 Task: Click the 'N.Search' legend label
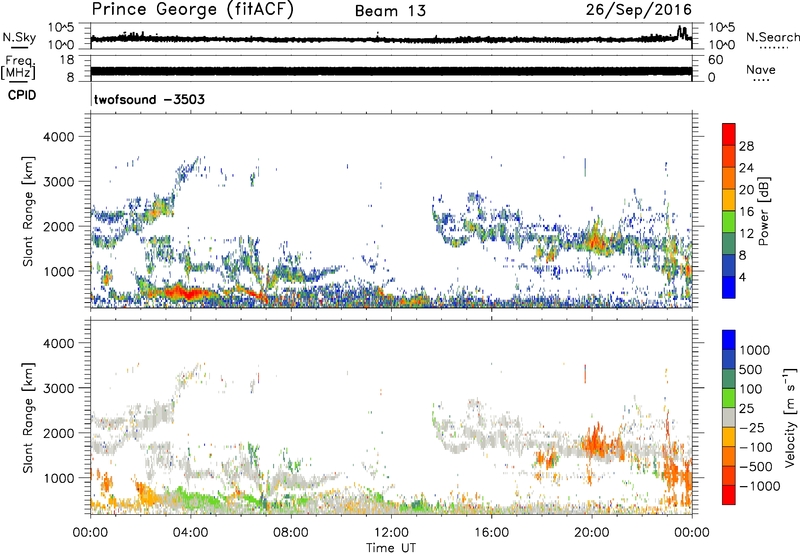[772, 37]
